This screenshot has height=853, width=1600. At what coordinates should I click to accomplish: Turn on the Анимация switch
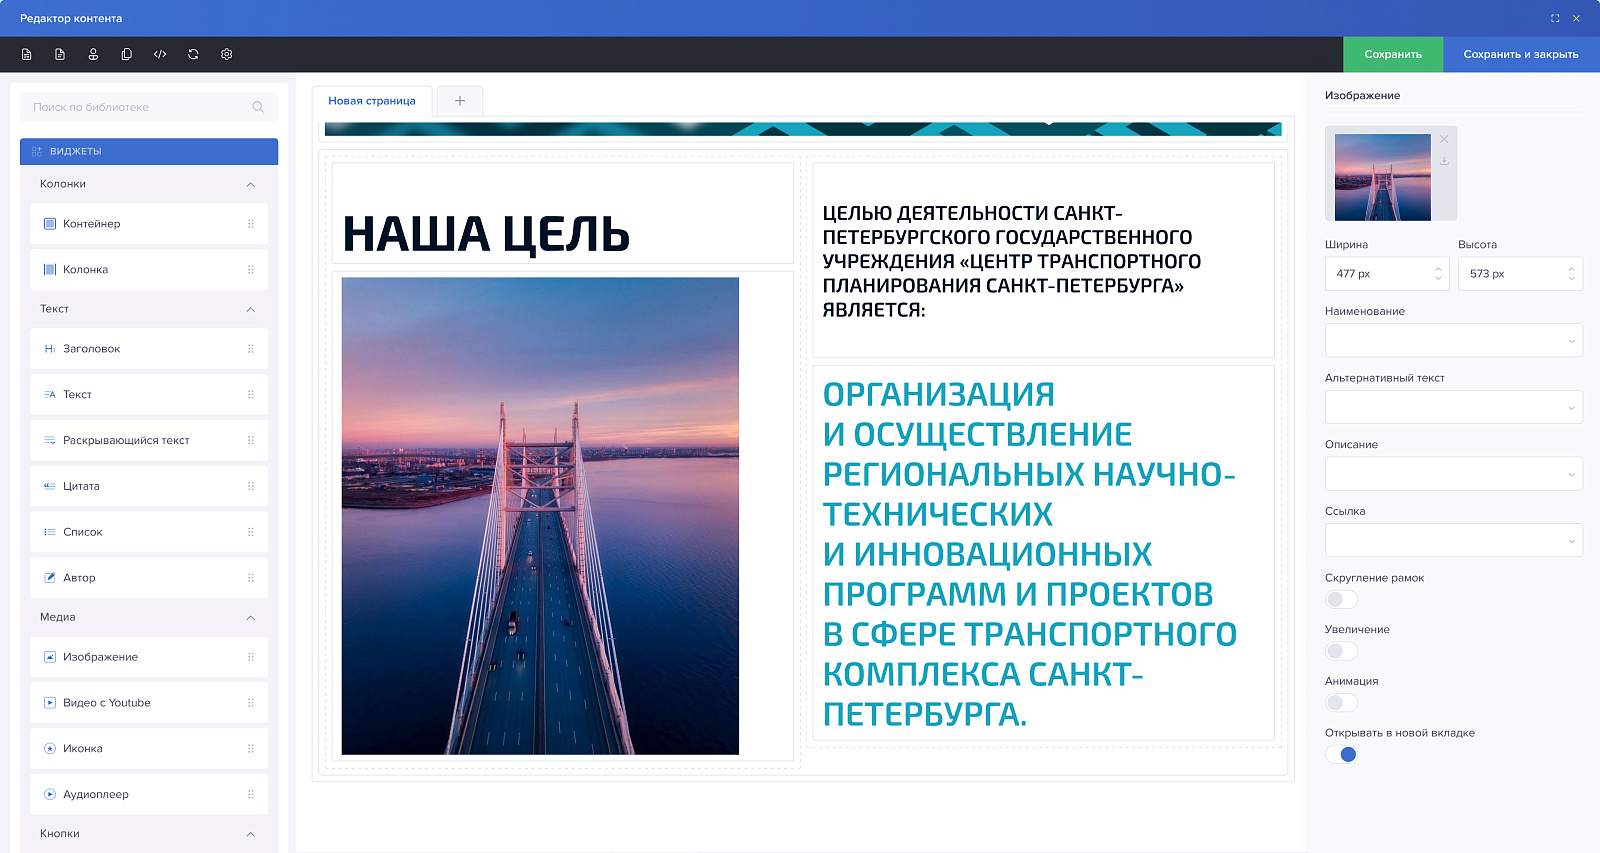pos(1341,703)
